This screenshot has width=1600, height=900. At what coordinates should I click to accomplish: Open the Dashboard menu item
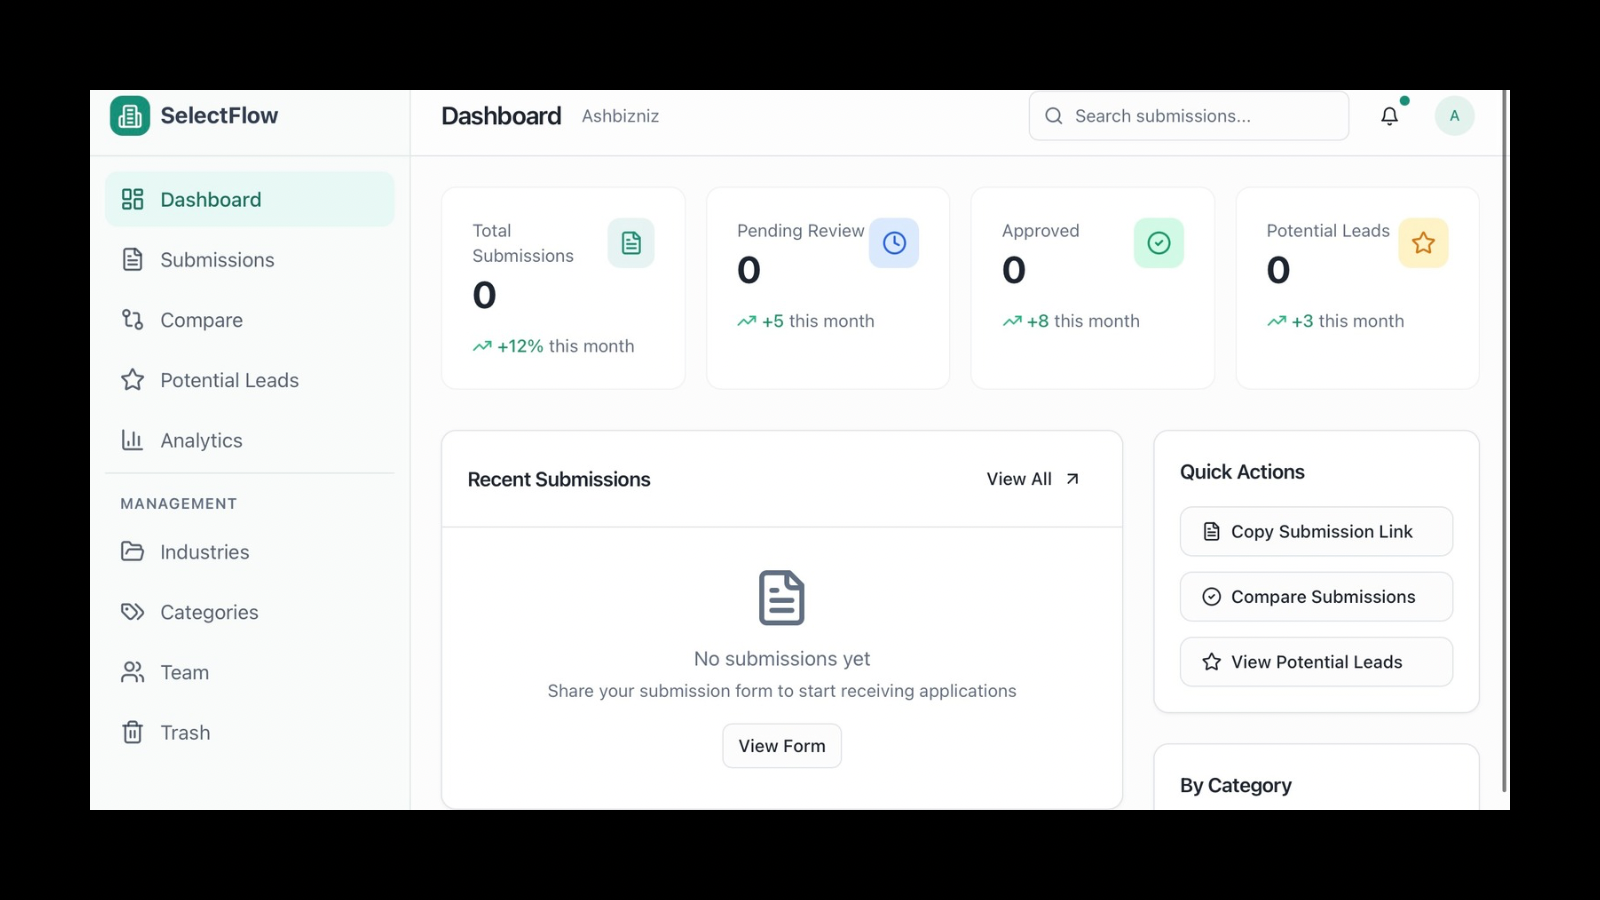(x=210, y=199)
